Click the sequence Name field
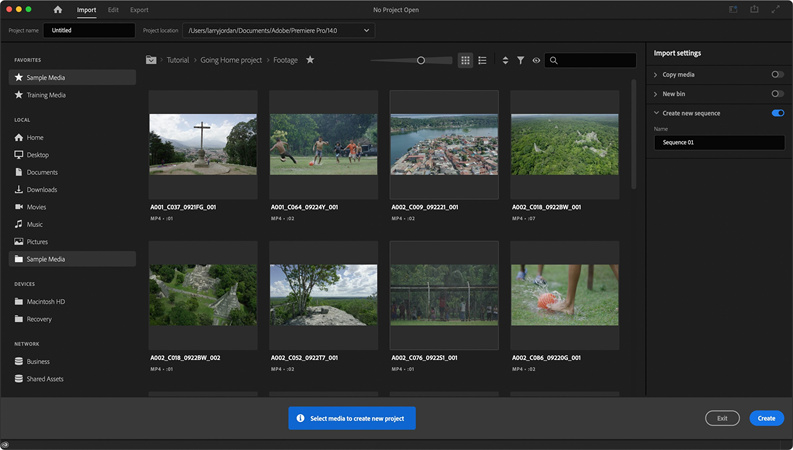This screenshot has height=450, width=793. tap(719, 143)
